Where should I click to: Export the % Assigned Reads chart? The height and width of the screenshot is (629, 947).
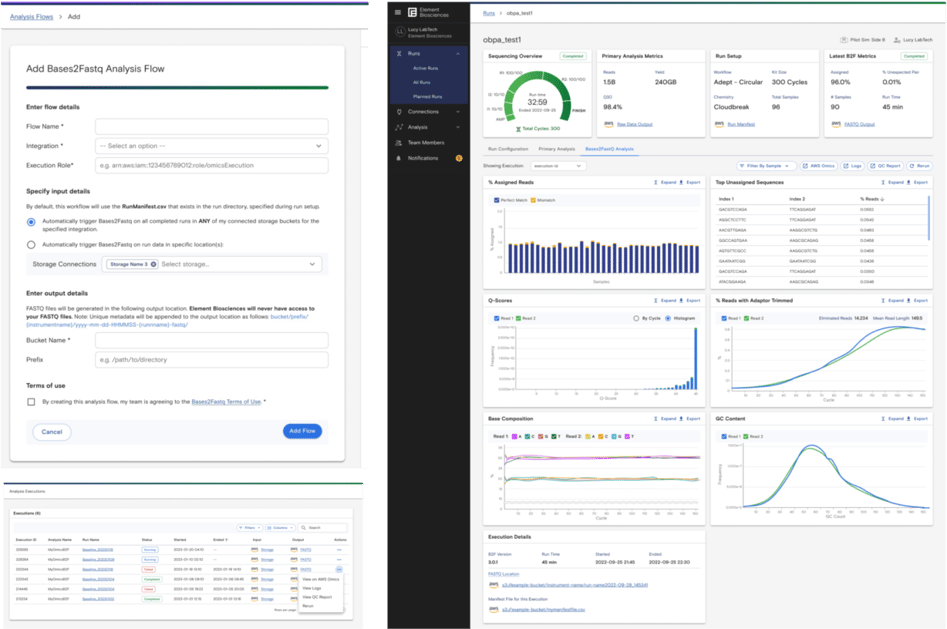pos(689,183)
